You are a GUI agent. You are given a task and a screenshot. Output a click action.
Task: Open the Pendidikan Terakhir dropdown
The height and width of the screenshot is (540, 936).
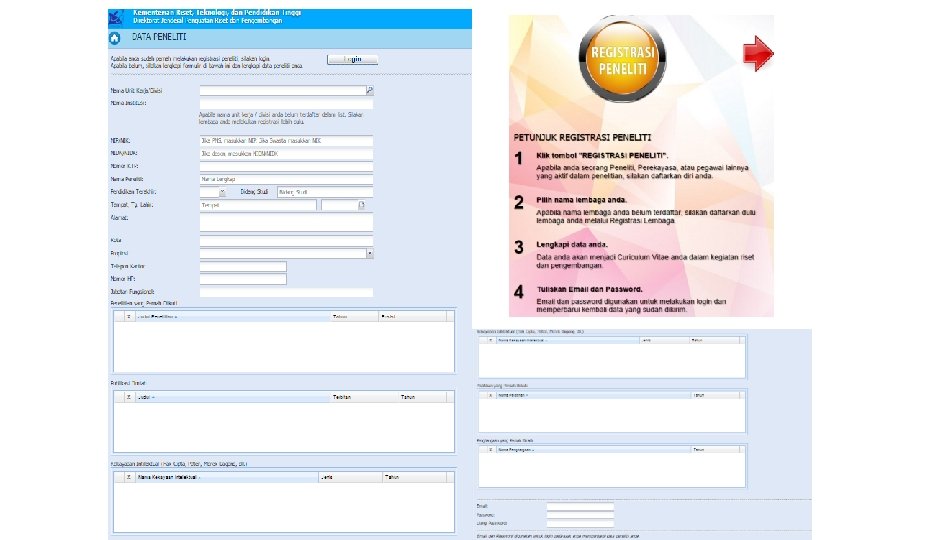pyautogui.click(x=222, y=192)
